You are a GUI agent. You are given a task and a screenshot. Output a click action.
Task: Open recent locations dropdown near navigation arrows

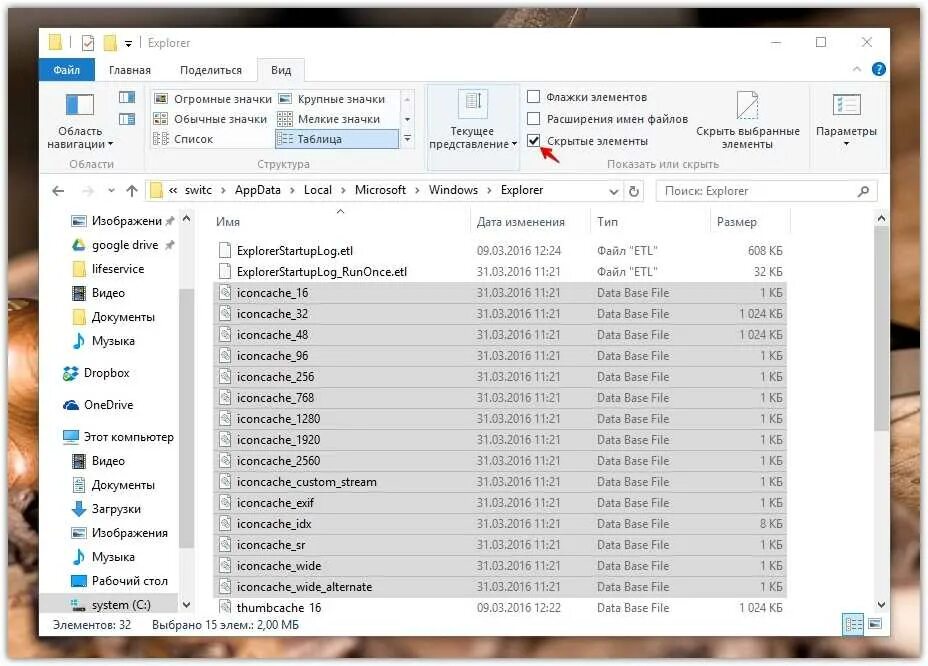pos(111,191)
